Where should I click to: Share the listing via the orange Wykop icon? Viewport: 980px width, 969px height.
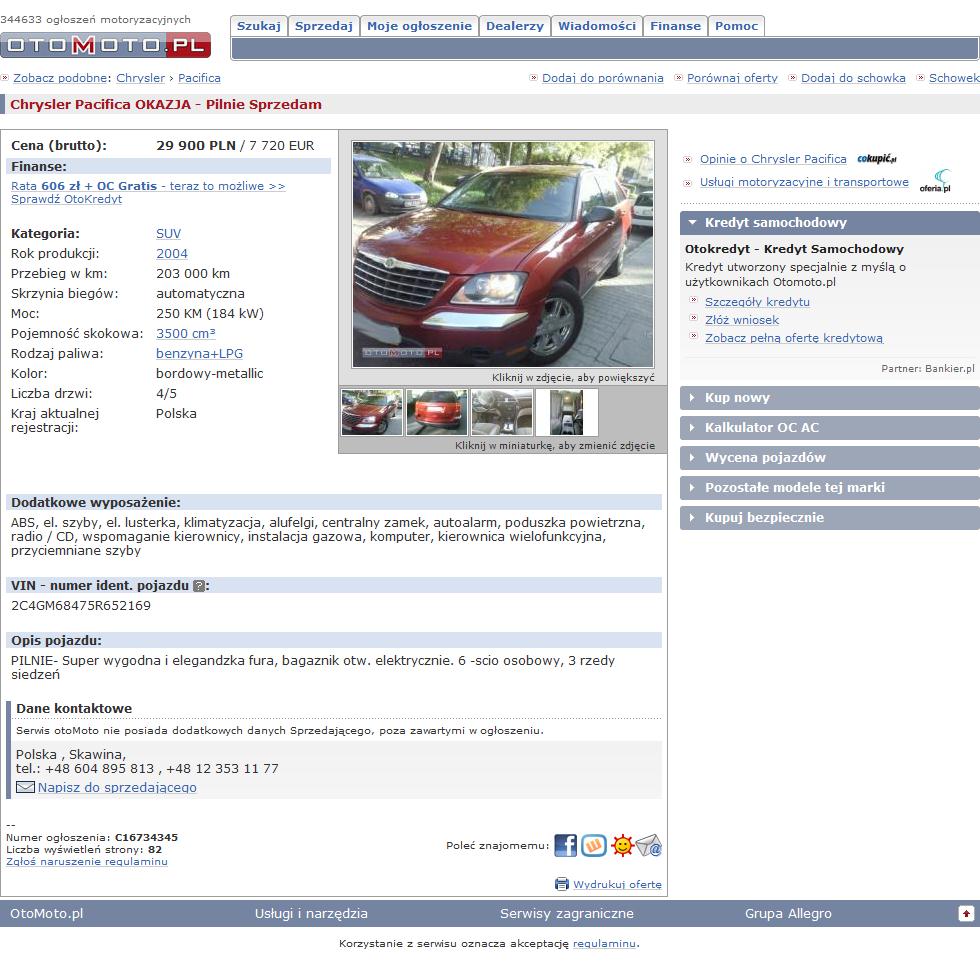pos(594,845)
